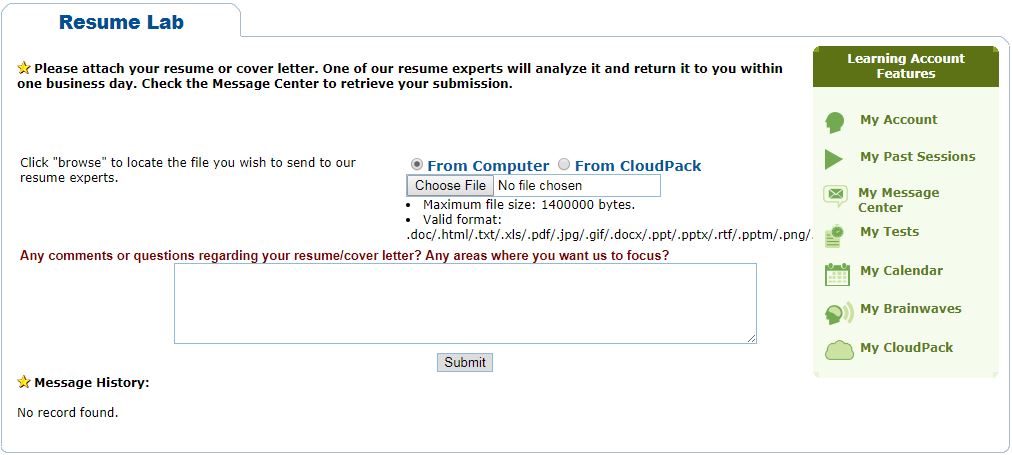Click inside the comments text area

point(465,304)
